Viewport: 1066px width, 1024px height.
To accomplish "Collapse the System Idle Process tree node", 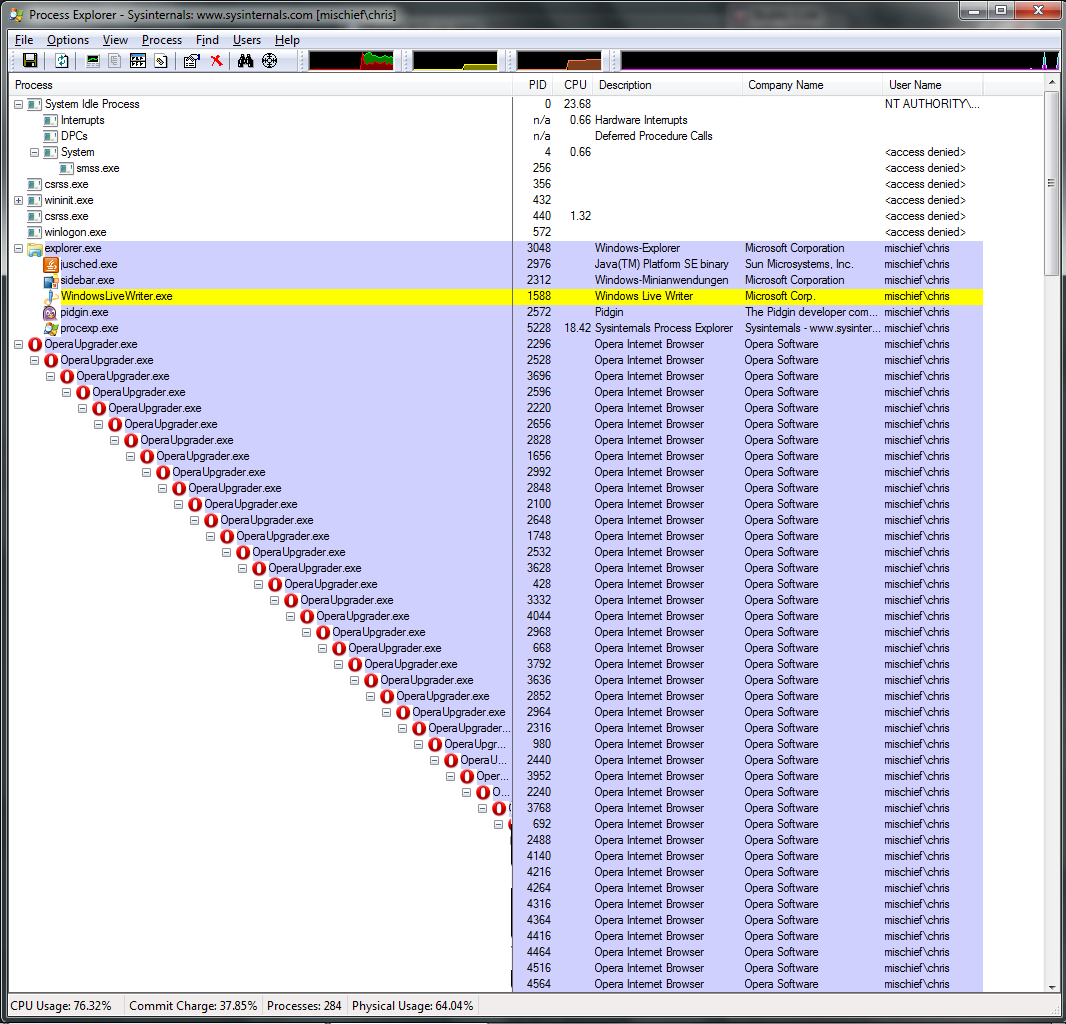I will (18, 105).
